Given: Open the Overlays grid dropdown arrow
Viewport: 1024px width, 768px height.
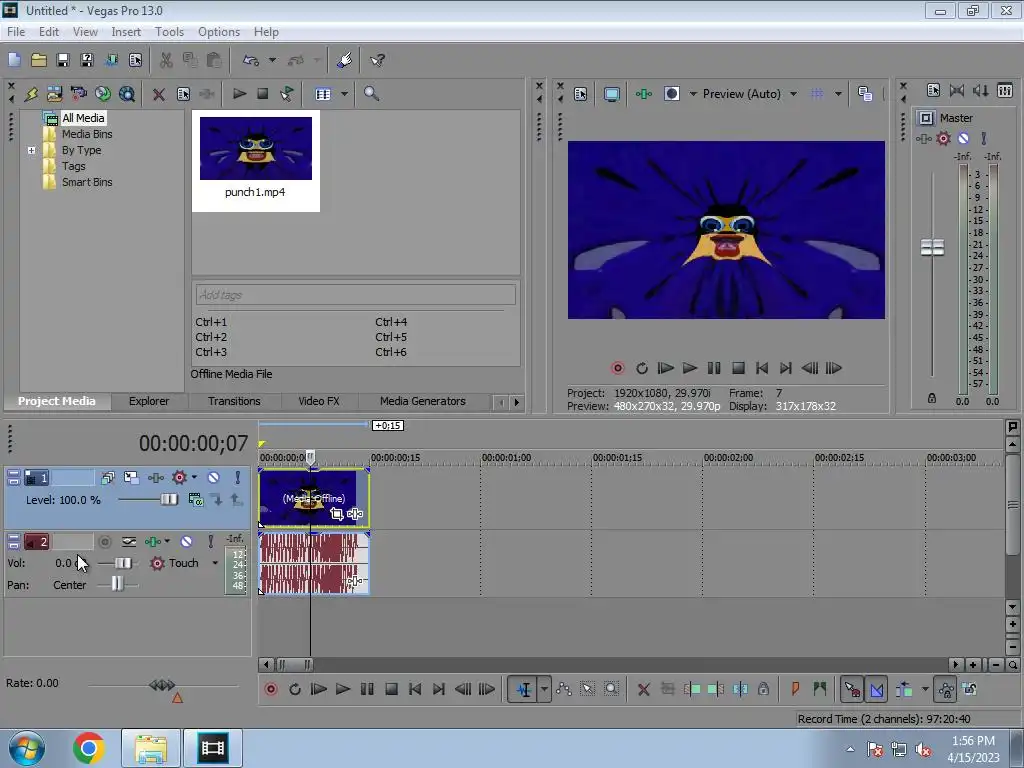Looking at the screenshot, I should coord(839,94).
